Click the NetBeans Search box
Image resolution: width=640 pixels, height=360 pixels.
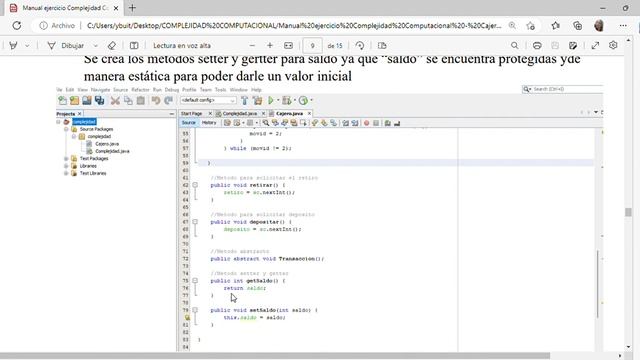click(562, 89)
